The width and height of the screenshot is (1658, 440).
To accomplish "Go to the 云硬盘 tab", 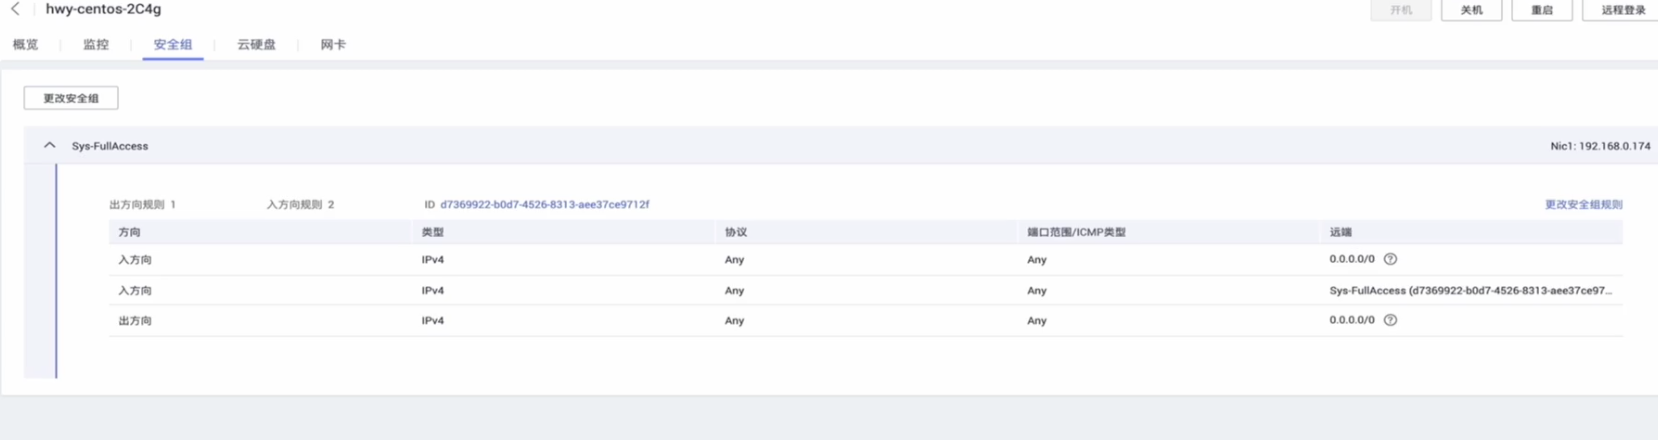I will coord(256,45).
